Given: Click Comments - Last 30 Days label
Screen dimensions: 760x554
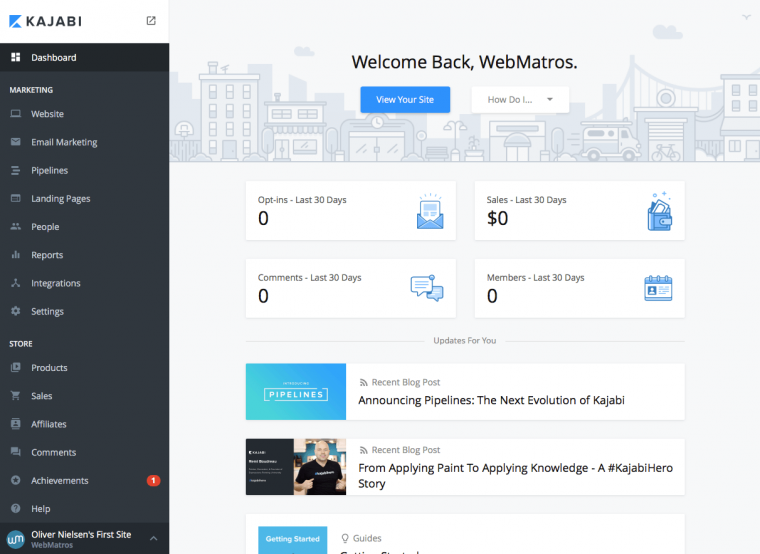Looking at the screenshot, I should point(310,278).
